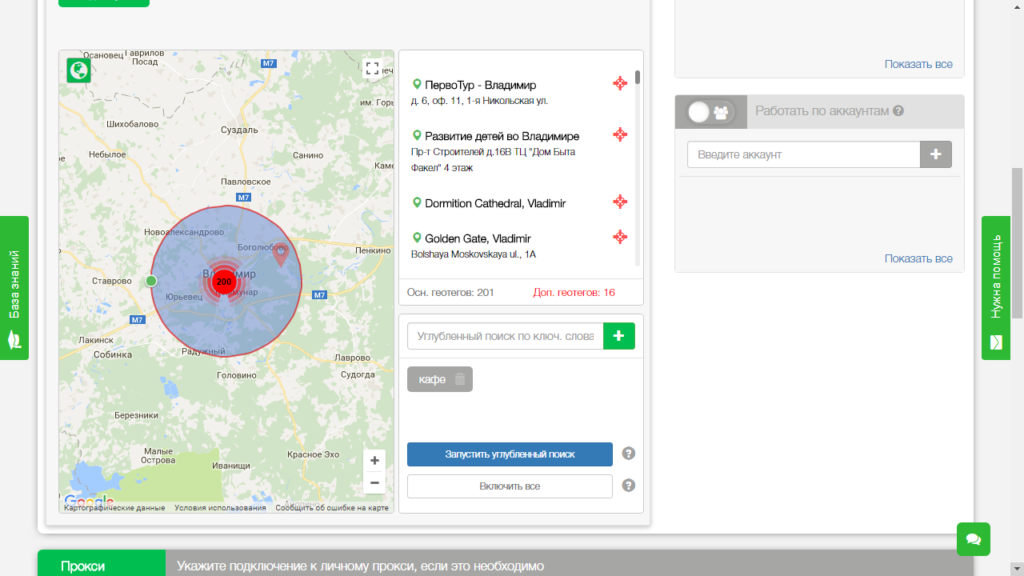Delete the кафе keyword with trash icon
The width and height of the screenshot is (1024, 576).
[460, 379]
